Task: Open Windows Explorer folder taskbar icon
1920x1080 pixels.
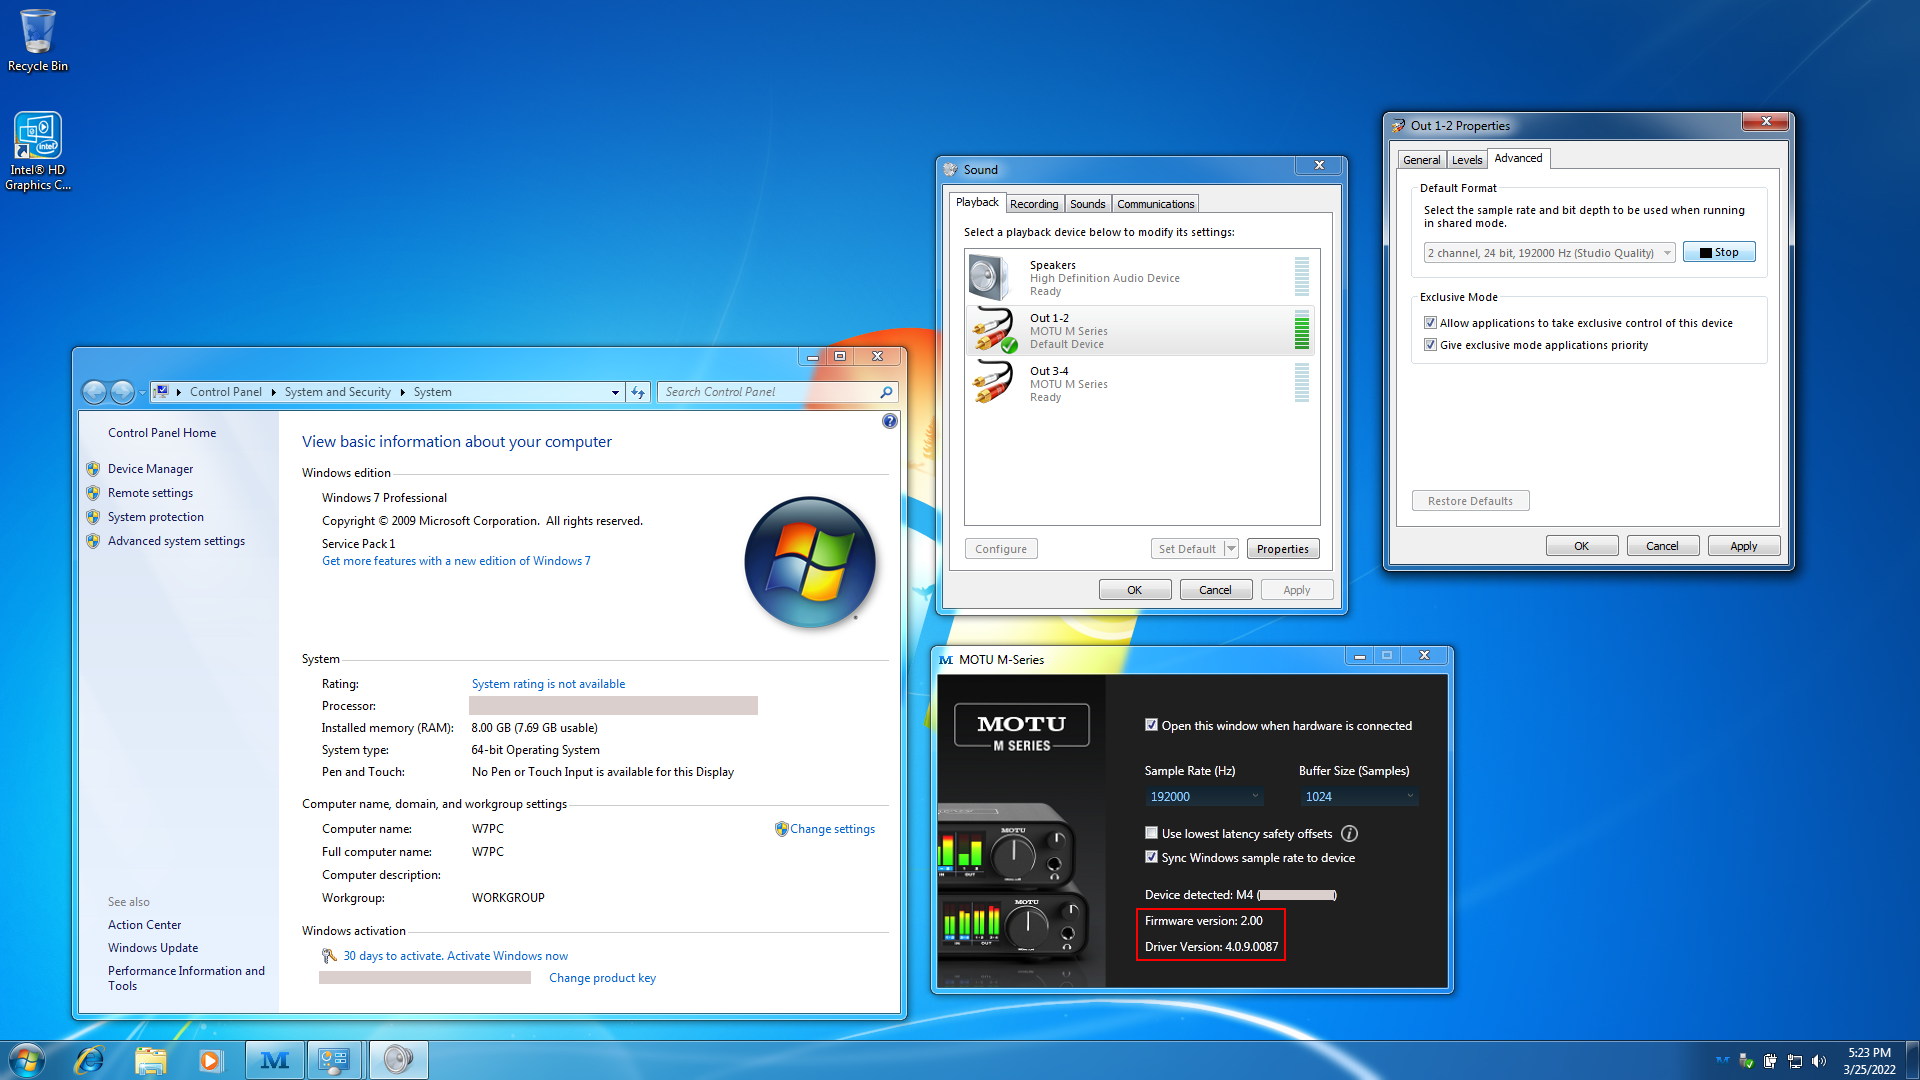Action: pos(150,1060)
